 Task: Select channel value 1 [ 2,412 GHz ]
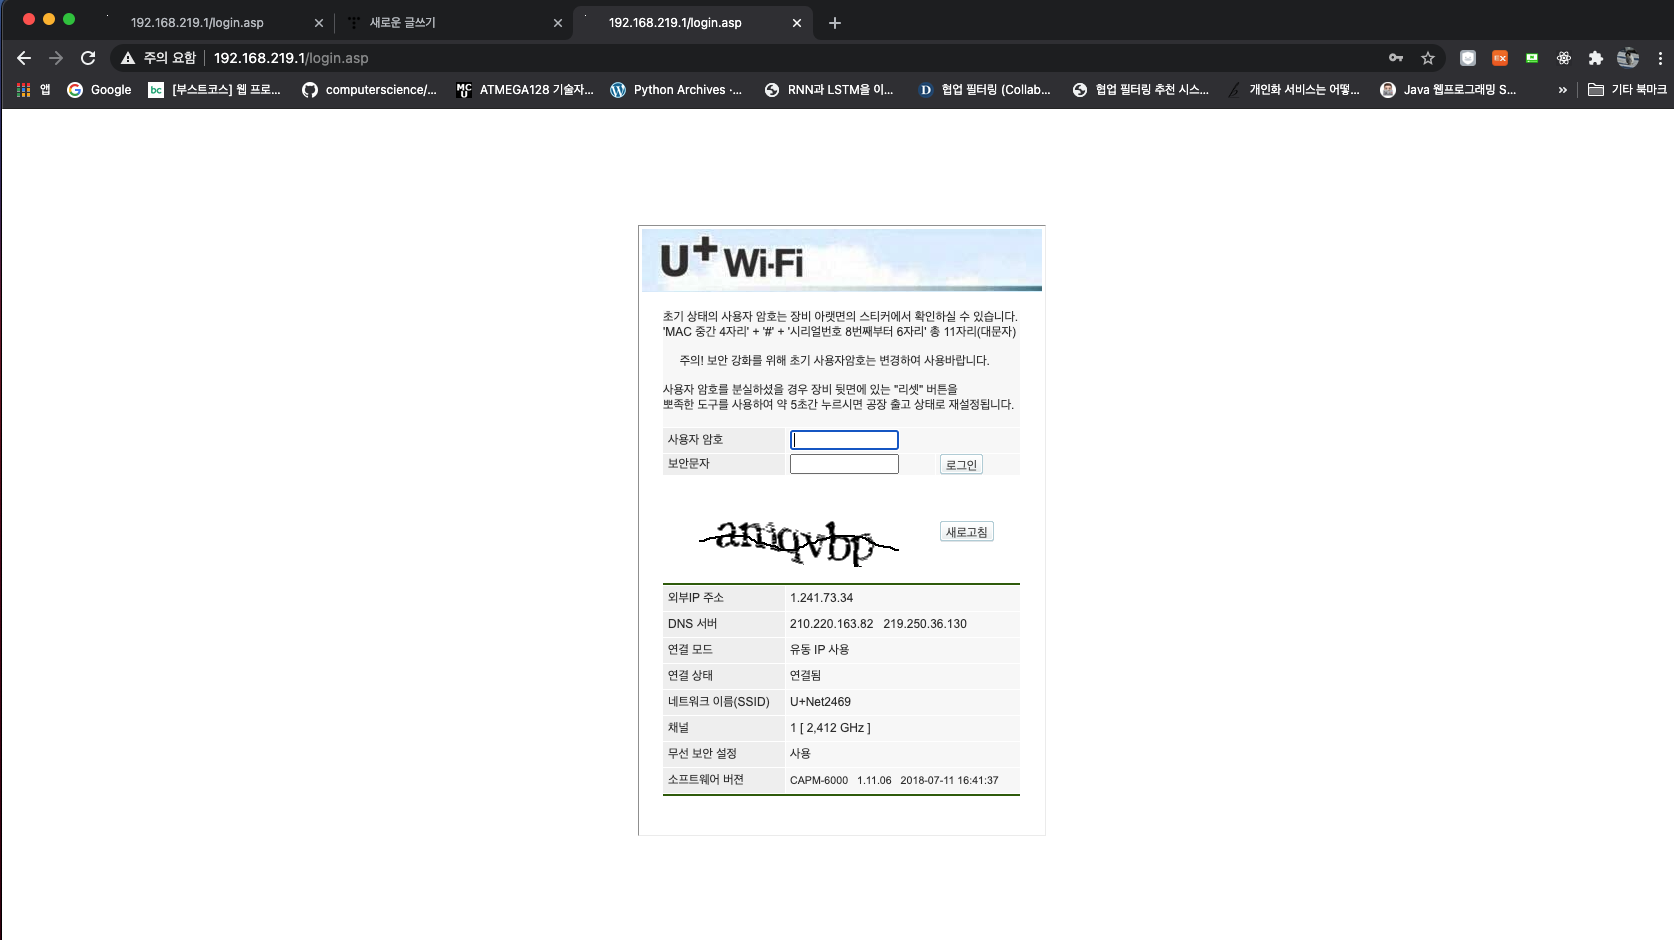pos(830,728)
